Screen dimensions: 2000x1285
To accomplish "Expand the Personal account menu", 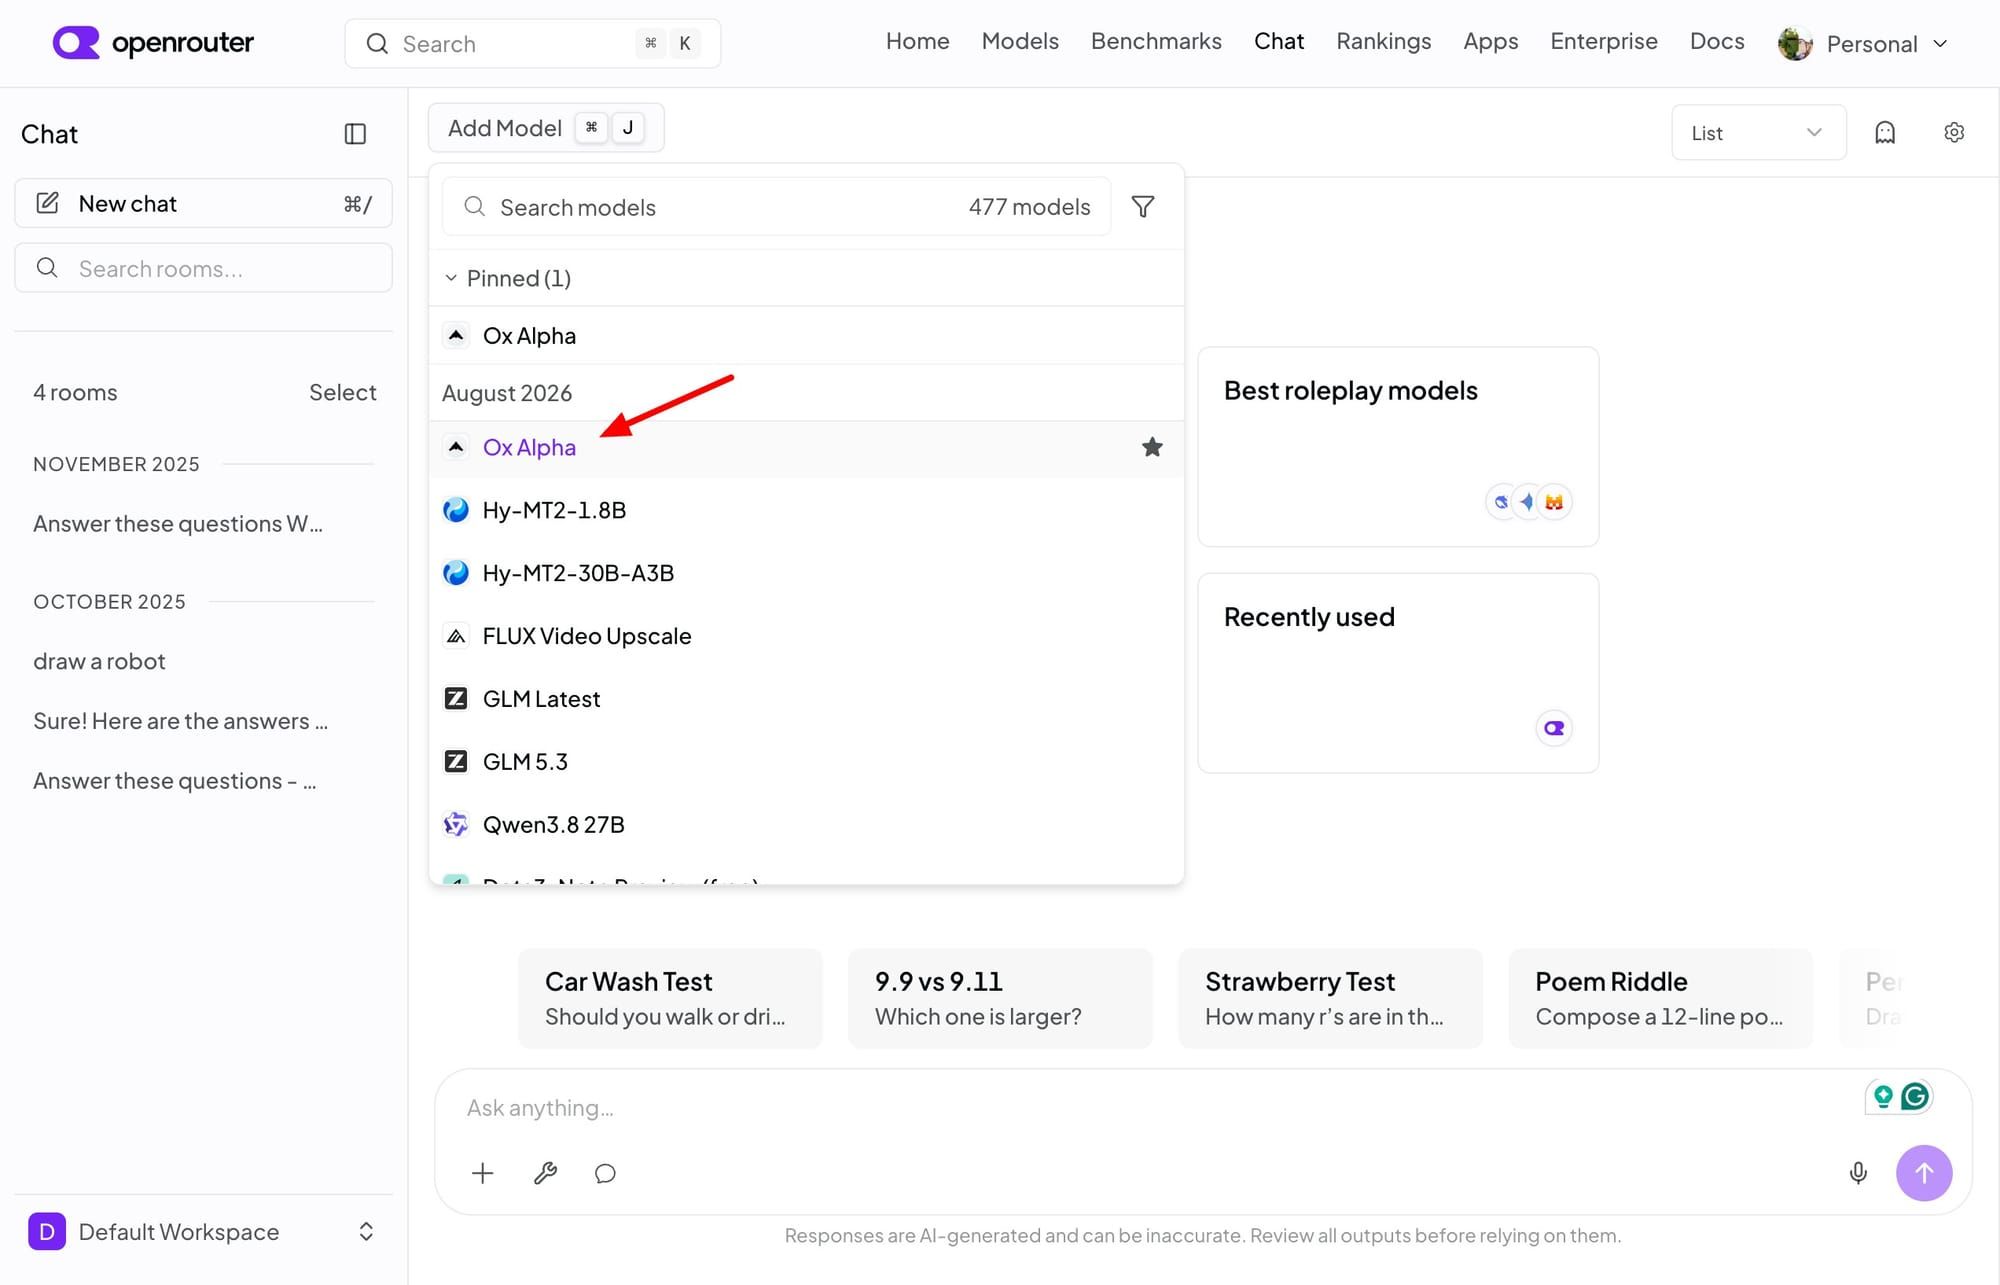I will 1865,43.
